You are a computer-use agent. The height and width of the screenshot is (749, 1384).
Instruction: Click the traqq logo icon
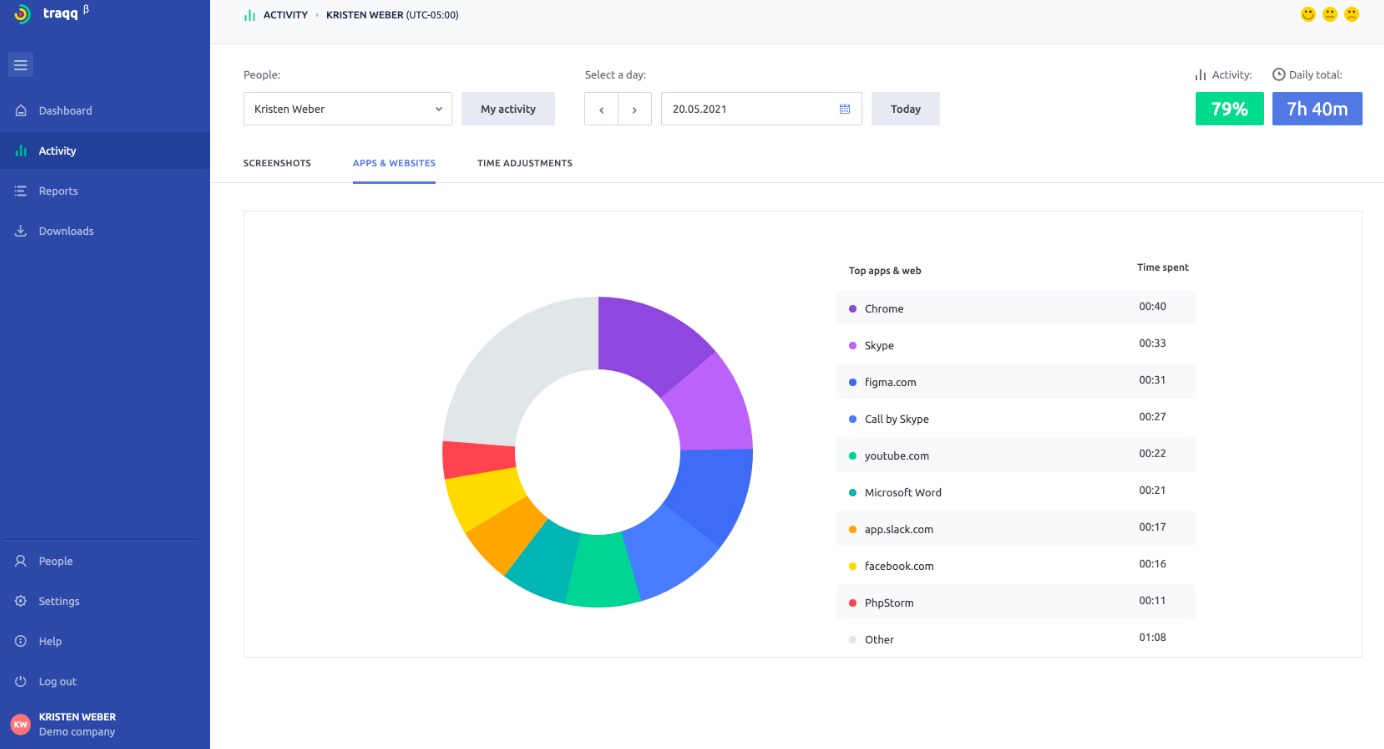pos(22,15)
